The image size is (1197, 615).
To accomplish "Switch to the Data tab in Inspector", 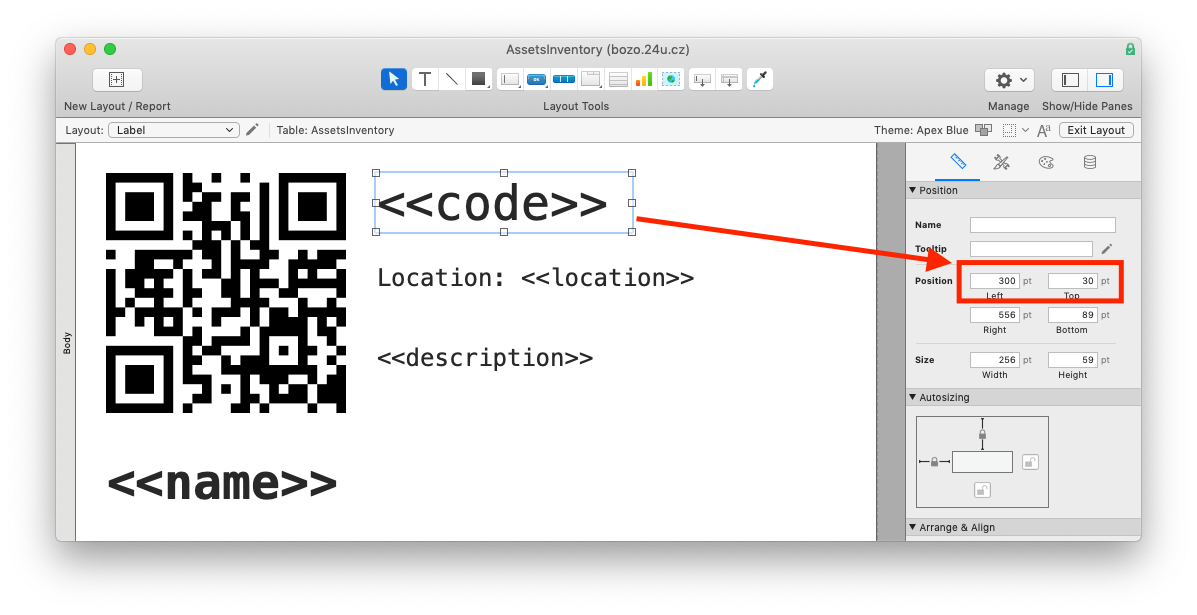I will coord(1090,162).
